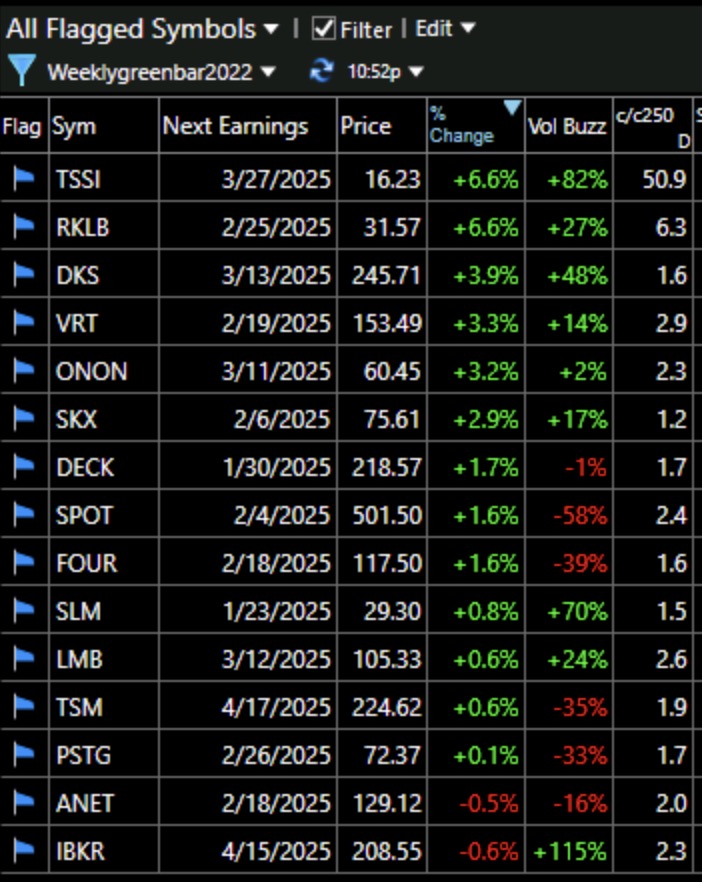Click the flag beside ANET

tap(22, 798)
